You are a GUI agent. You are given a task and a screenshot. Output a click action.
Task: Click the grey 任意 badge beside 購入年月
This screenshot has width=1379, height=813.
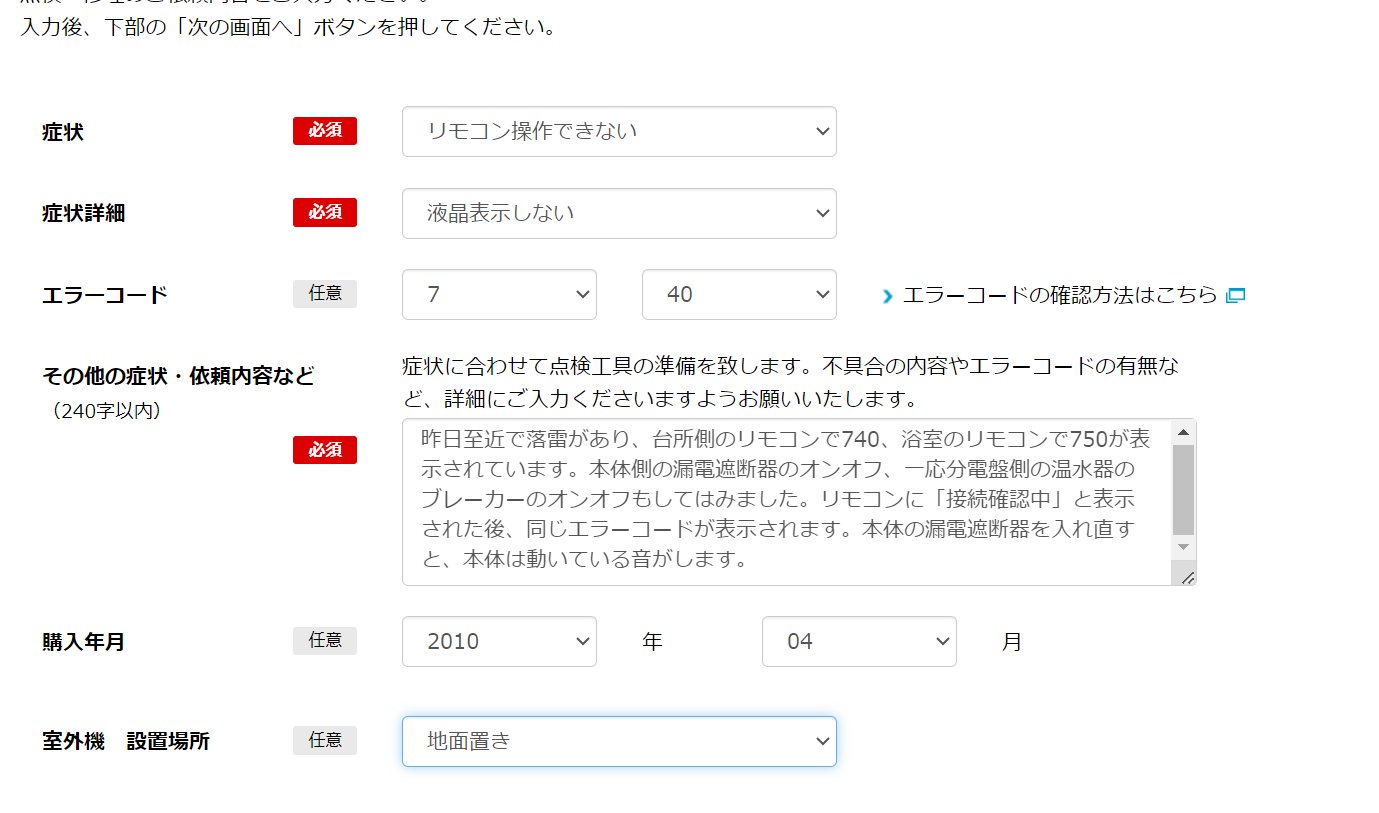click(x=325, y=641)
